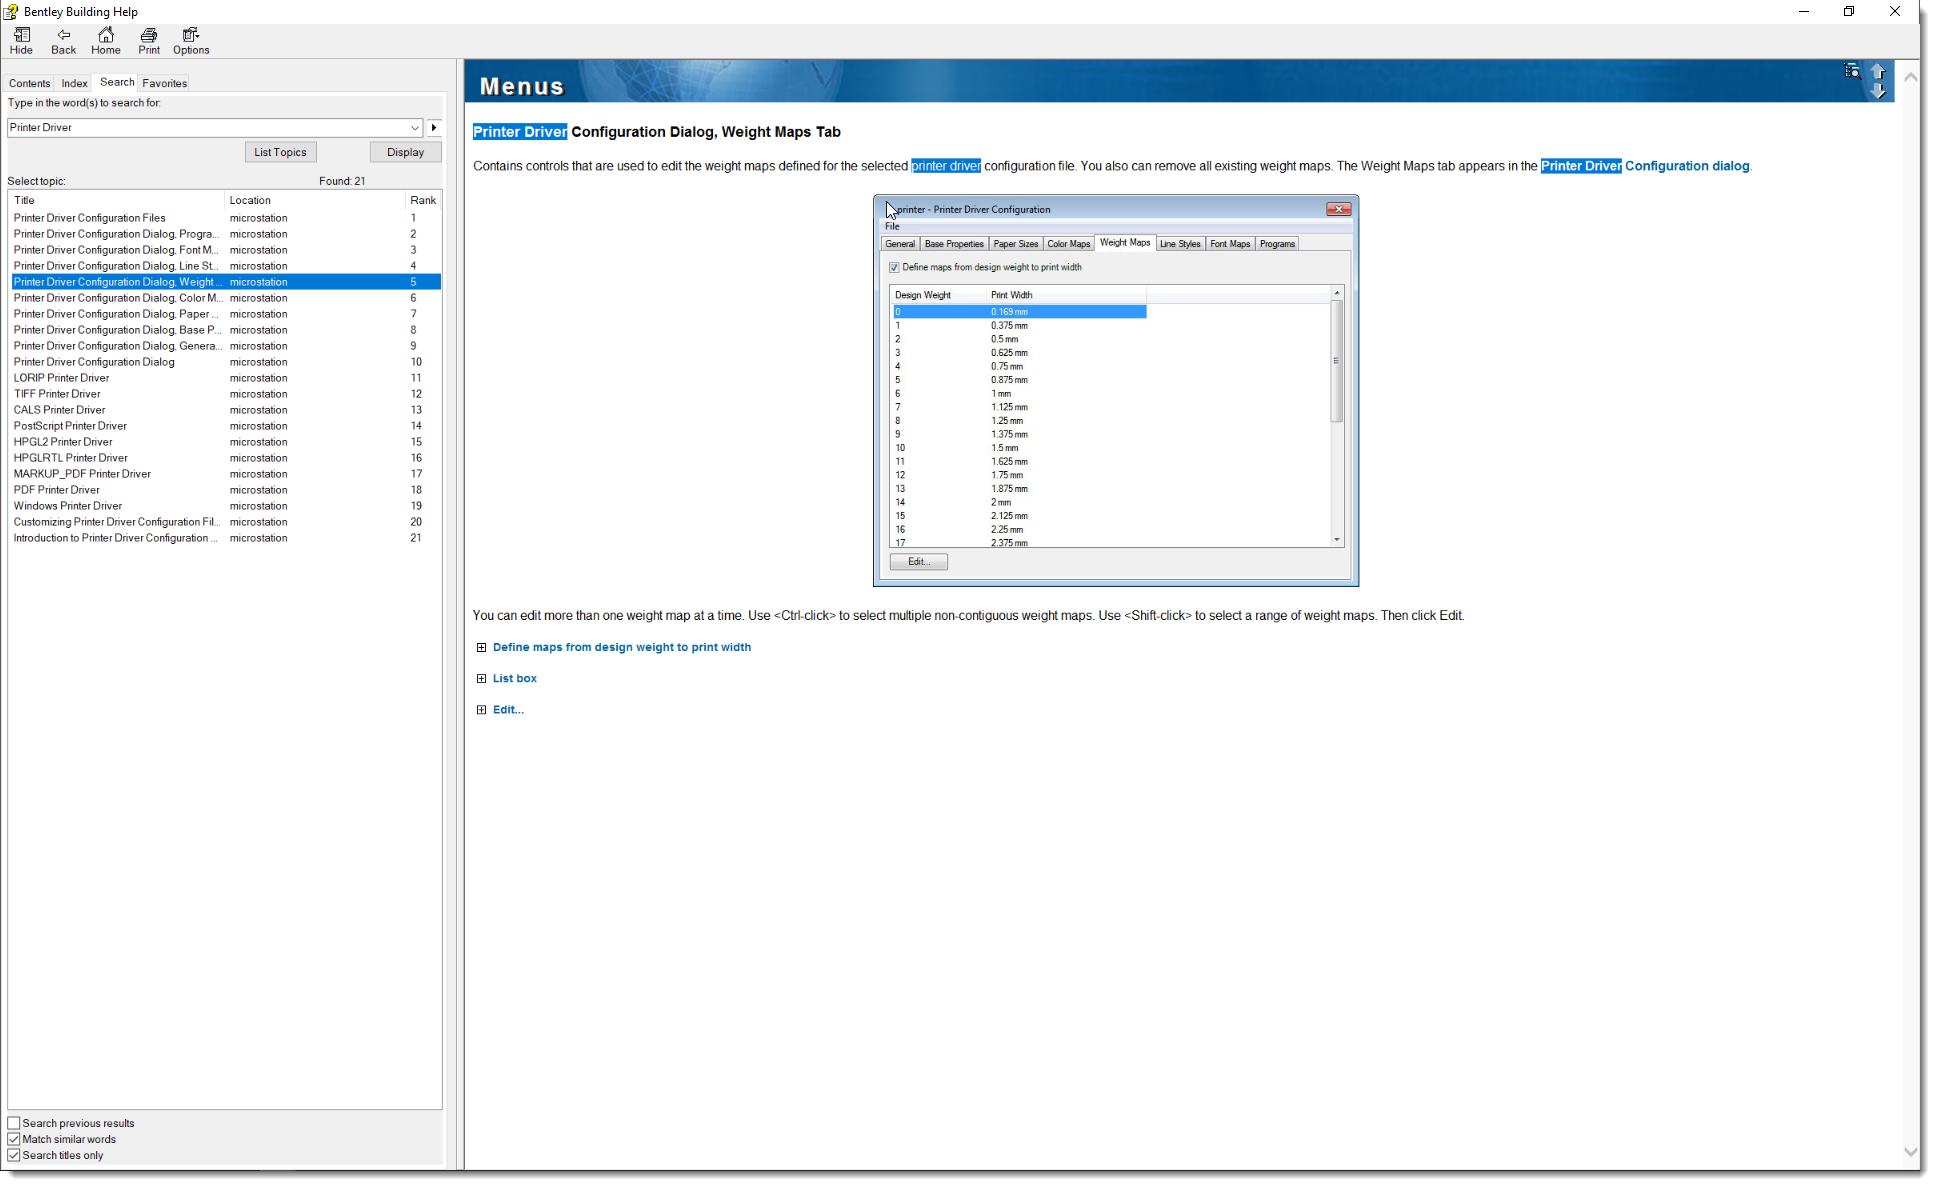Screen dimensions: 1935x1186
Task: Open the Options toolbar menu
Action: (x=191, y=41)
